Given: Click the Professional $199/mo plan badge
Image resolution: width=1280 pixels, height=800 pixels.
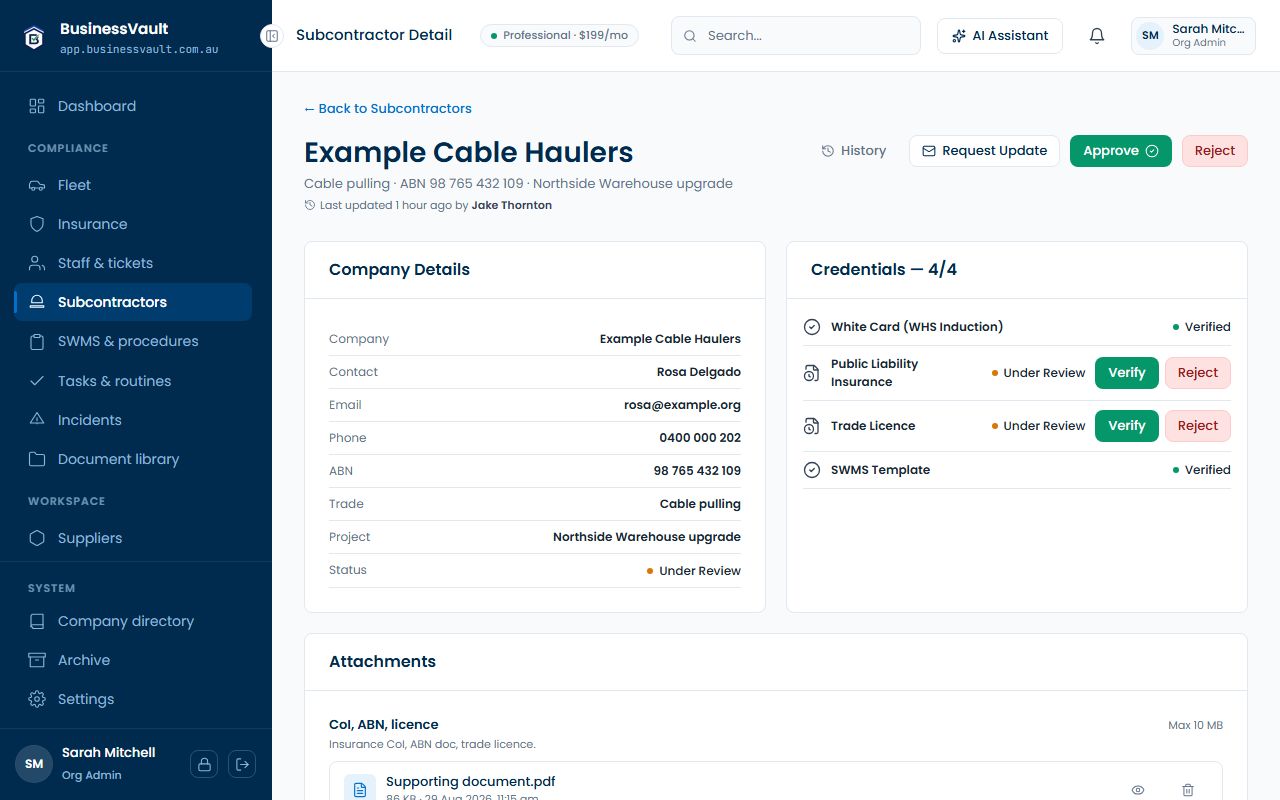Looking at the screenshot, I should (x=560, y=36).
